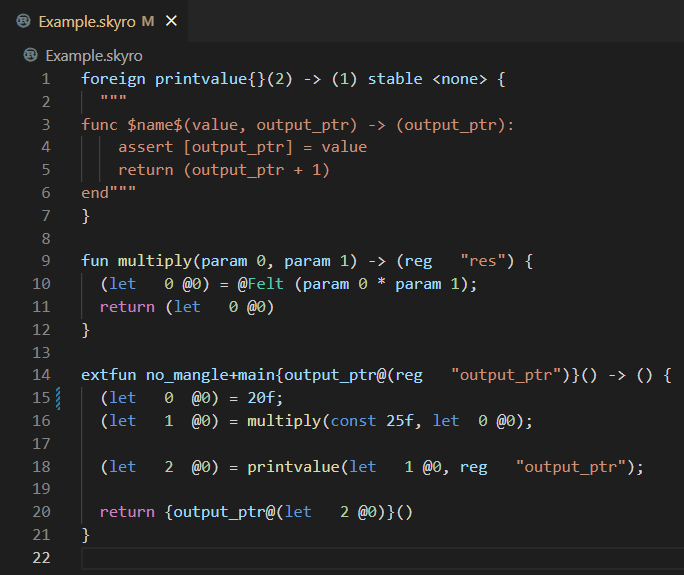Click the 'multiply' call on line 16

pos(284,421)
